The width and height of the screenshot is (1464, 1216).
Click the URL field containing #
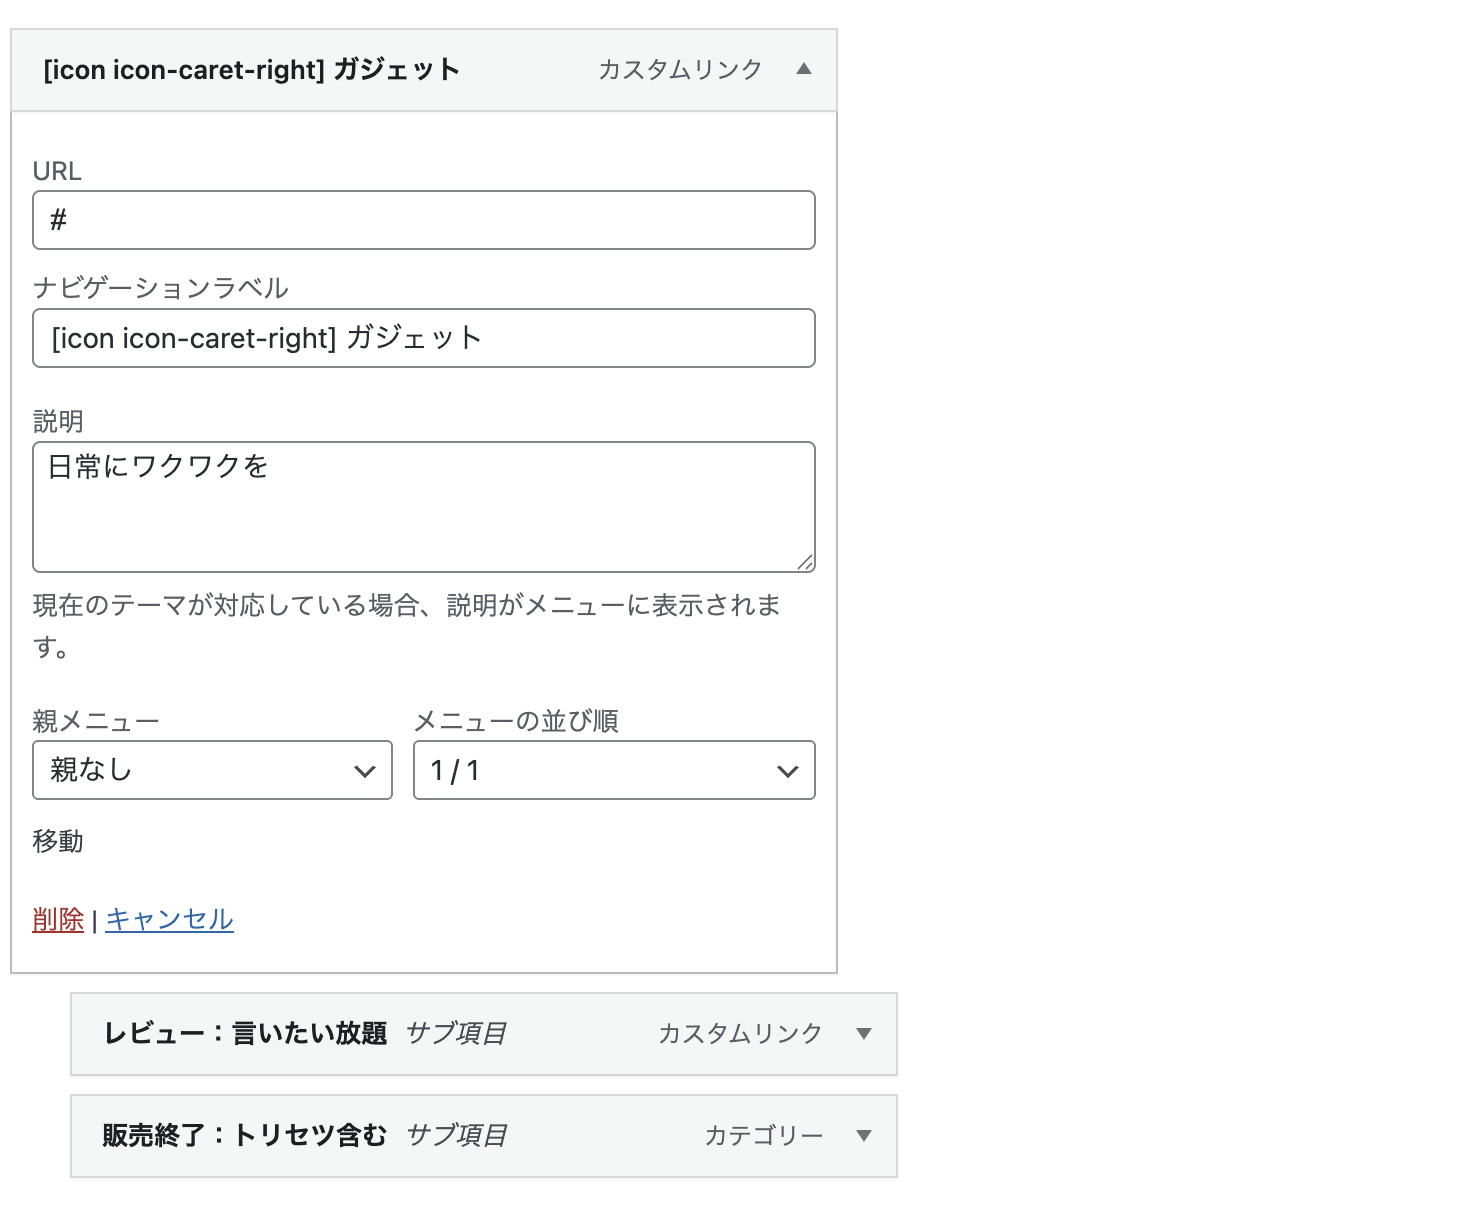[424, 220]
